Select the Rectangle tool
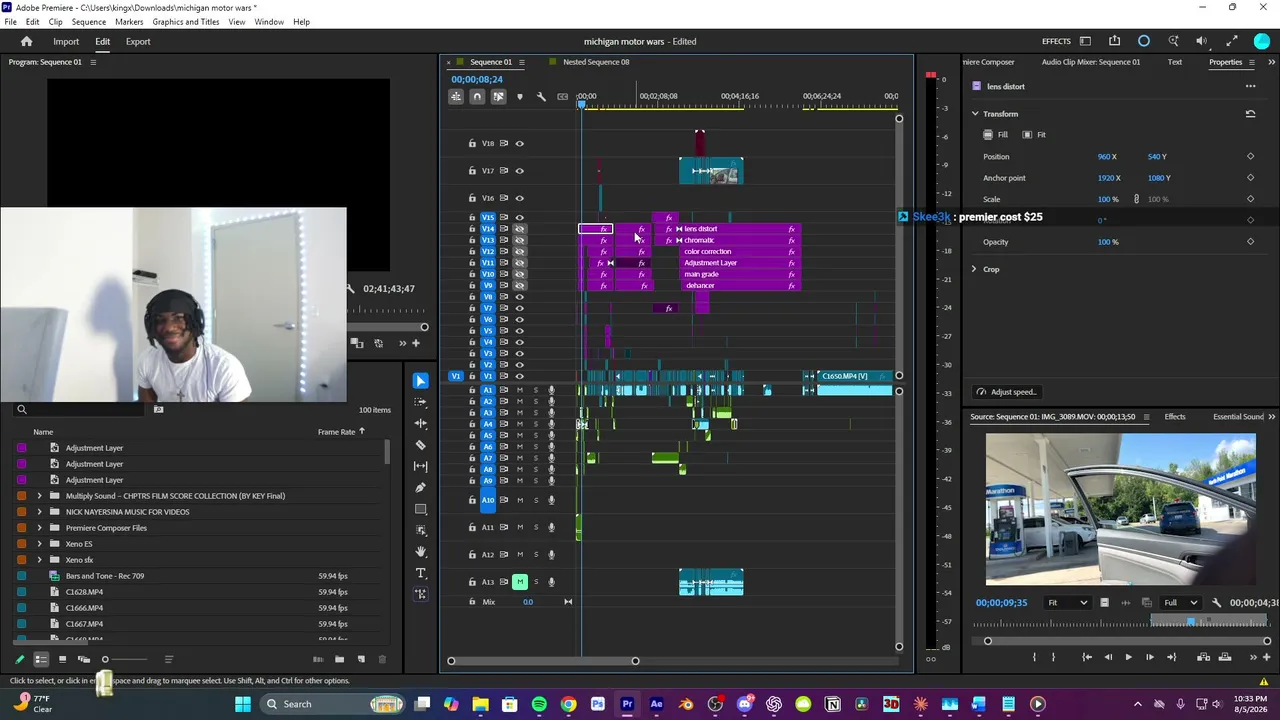The image size is (1280, 720). click(421, 509)
